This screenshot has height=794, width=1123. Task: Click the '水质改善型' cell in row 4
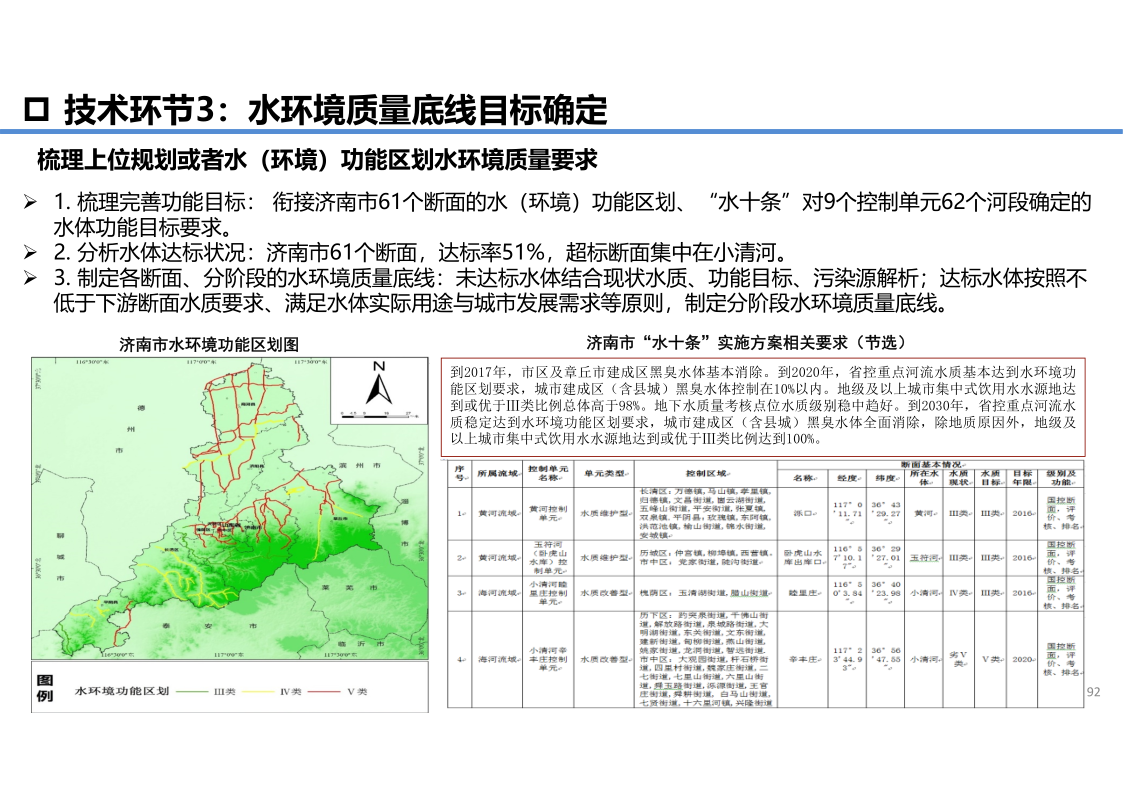point(604,659)
